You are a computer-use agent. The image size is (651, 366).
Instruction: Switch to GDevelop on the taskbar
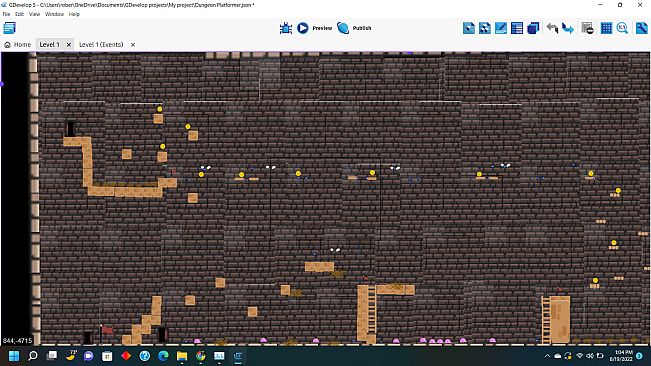[238, 356]
